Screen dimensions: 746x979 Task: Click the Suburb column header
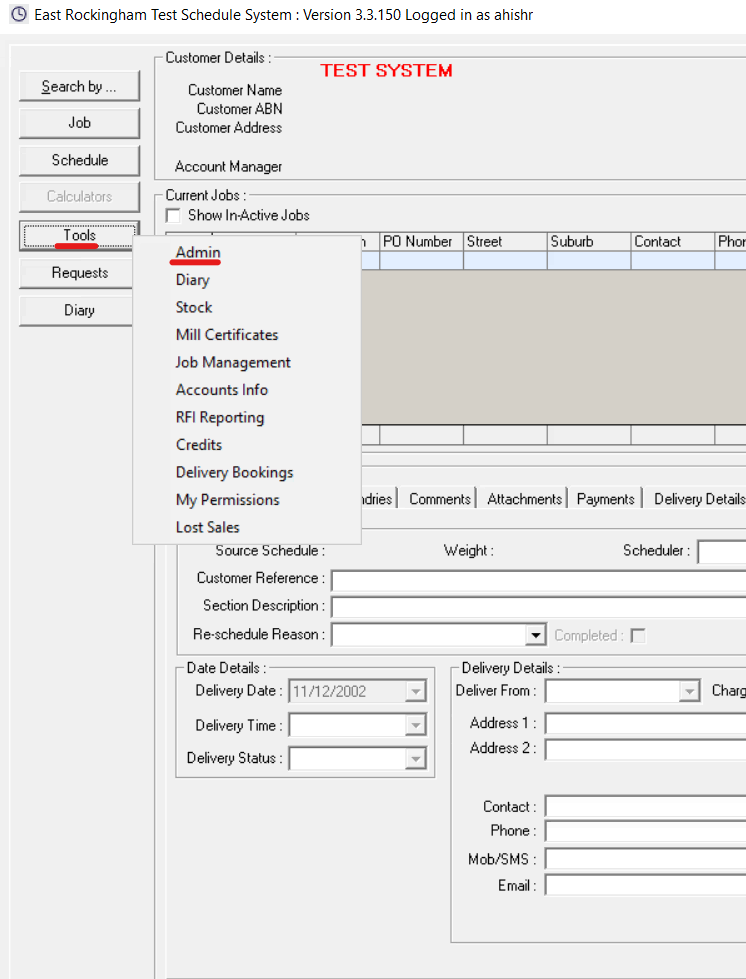pos(589,242)
